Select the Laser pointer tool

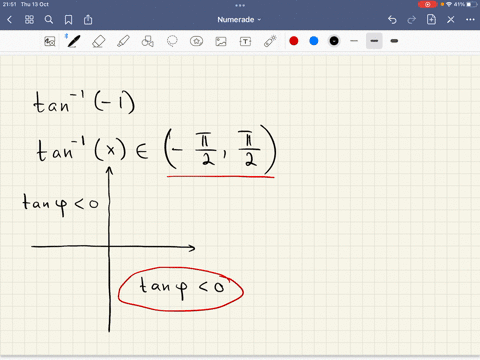click(270, 41)
